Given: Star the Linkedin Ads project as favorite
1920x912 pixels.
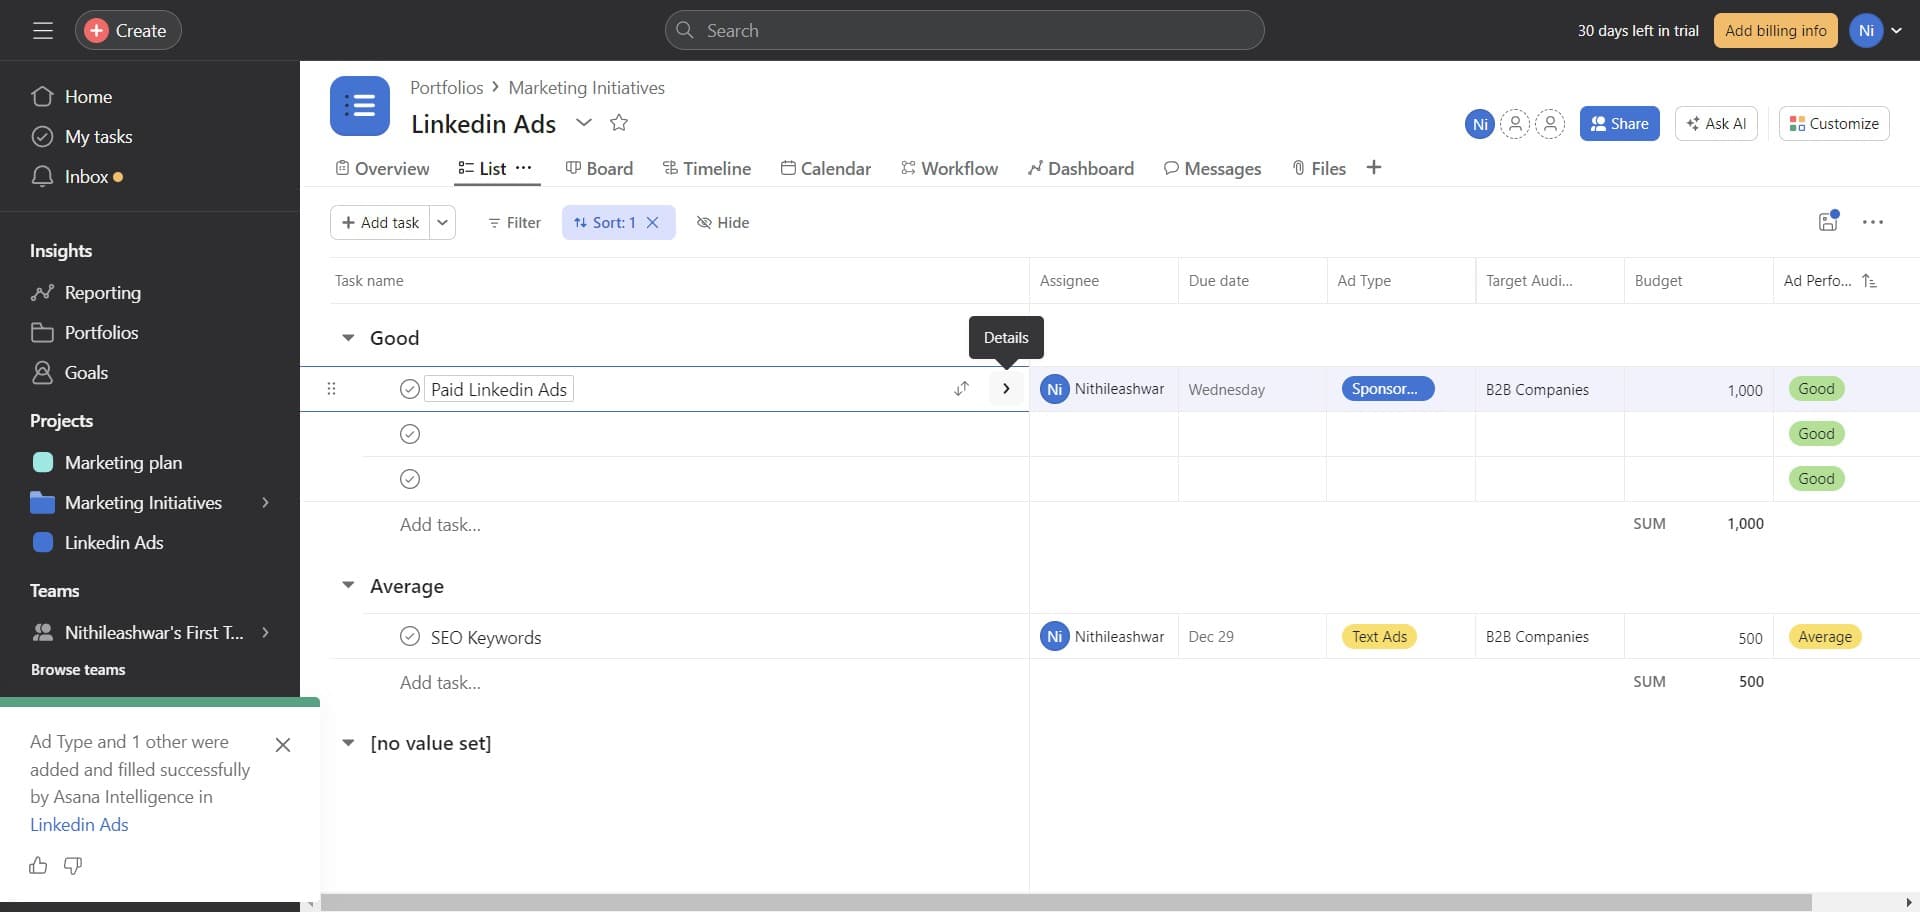Looking at the screenshot, I should tap(618, 123).
